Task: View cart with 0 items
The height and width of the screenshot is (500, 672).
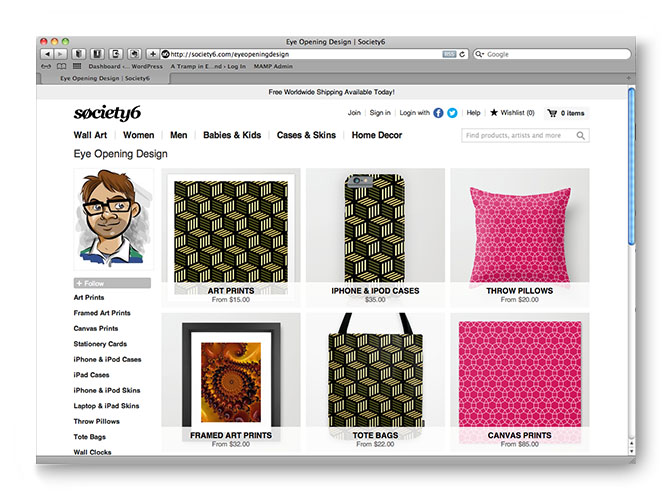Action: 567,113
